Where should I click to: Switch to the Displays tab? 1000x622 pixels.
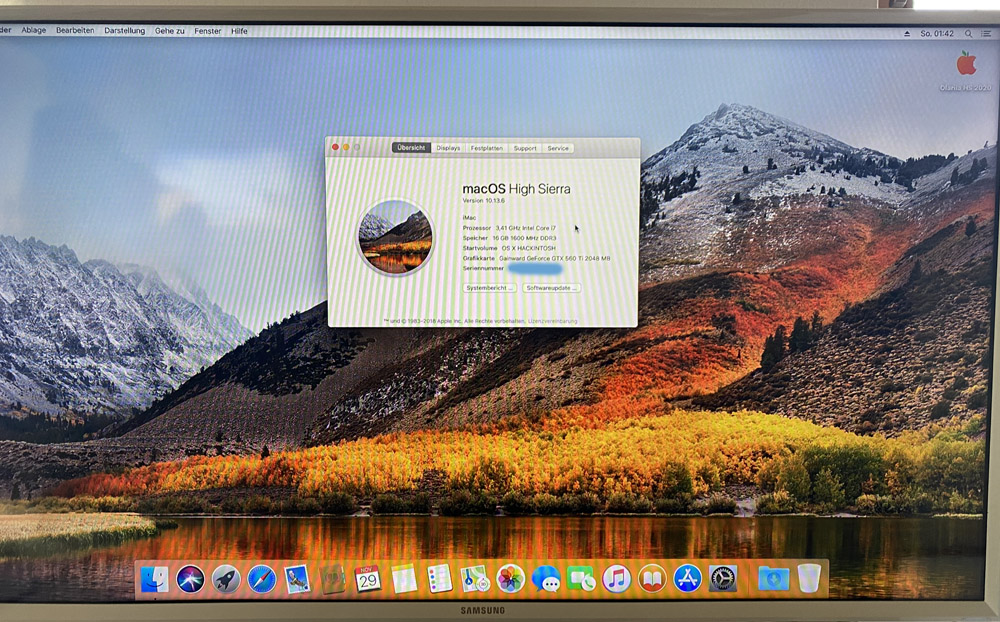click(448, 148)
